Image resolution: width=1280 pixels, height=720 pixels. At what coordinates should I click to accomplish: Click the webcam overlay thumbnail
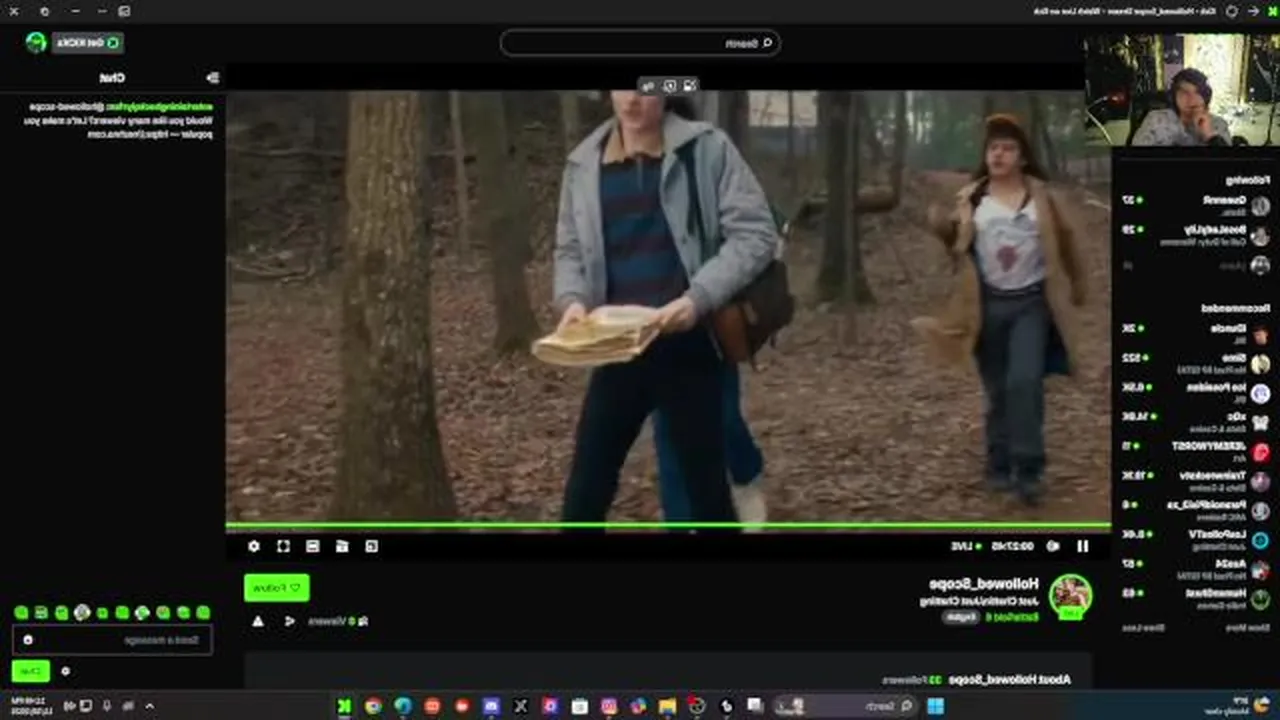pyautogui.click(x=1182, y=90)
